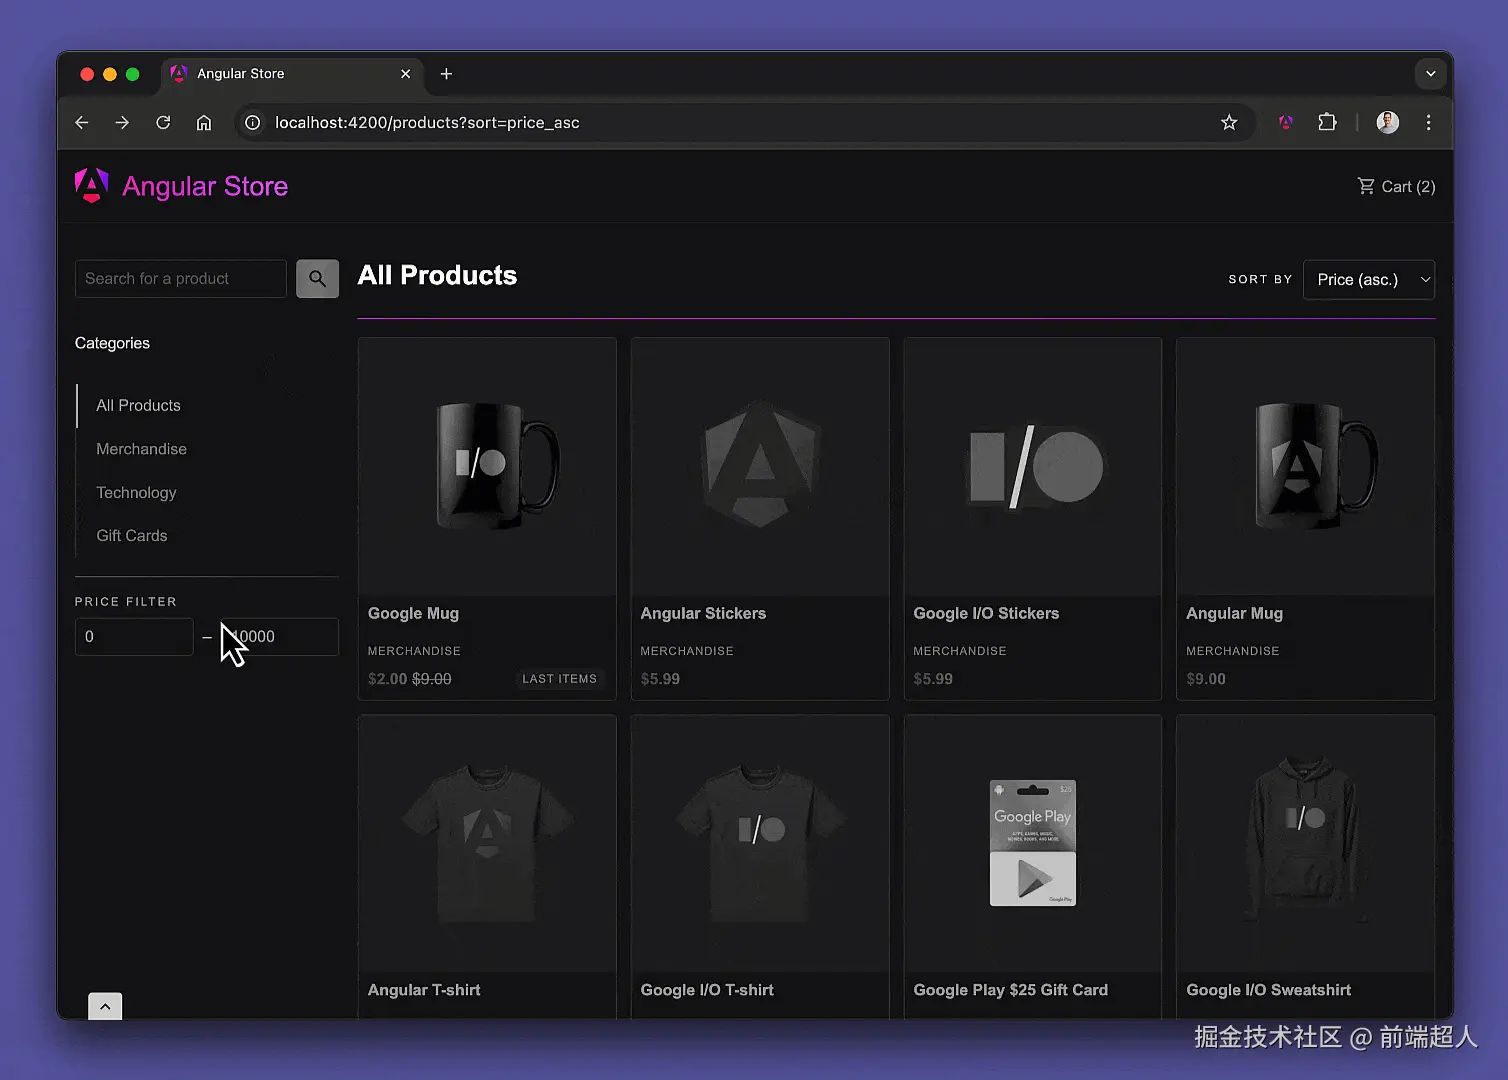This screenshot has height=1080, width=1508.
Task: Open the Angular T-shirt product title
Action: (x=424, y=990)
